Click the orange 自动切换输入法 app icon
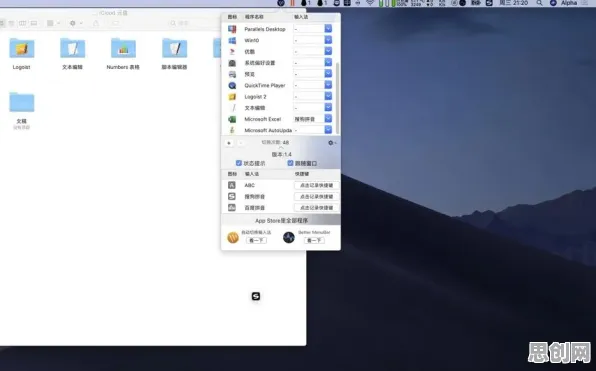The image size is (596, 371). click(x=233, y=238)
